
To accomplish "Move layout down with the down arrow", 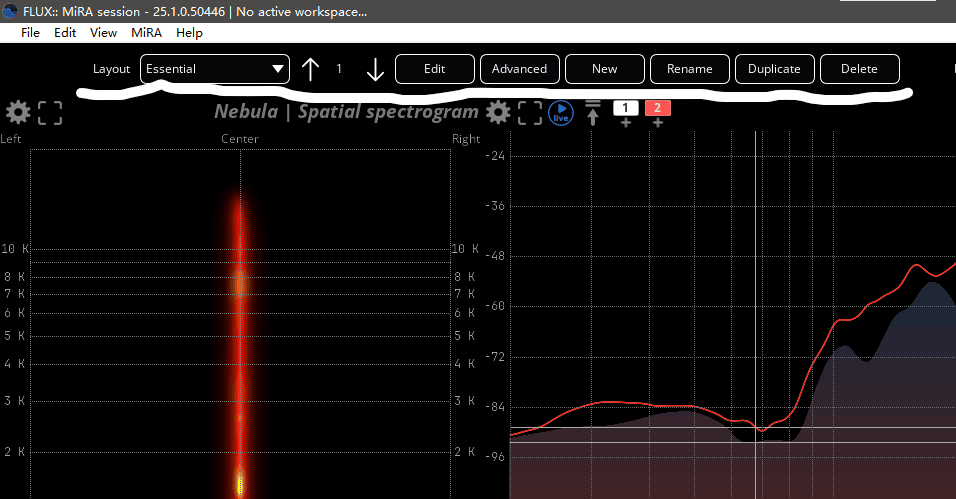I will point(375,69).
